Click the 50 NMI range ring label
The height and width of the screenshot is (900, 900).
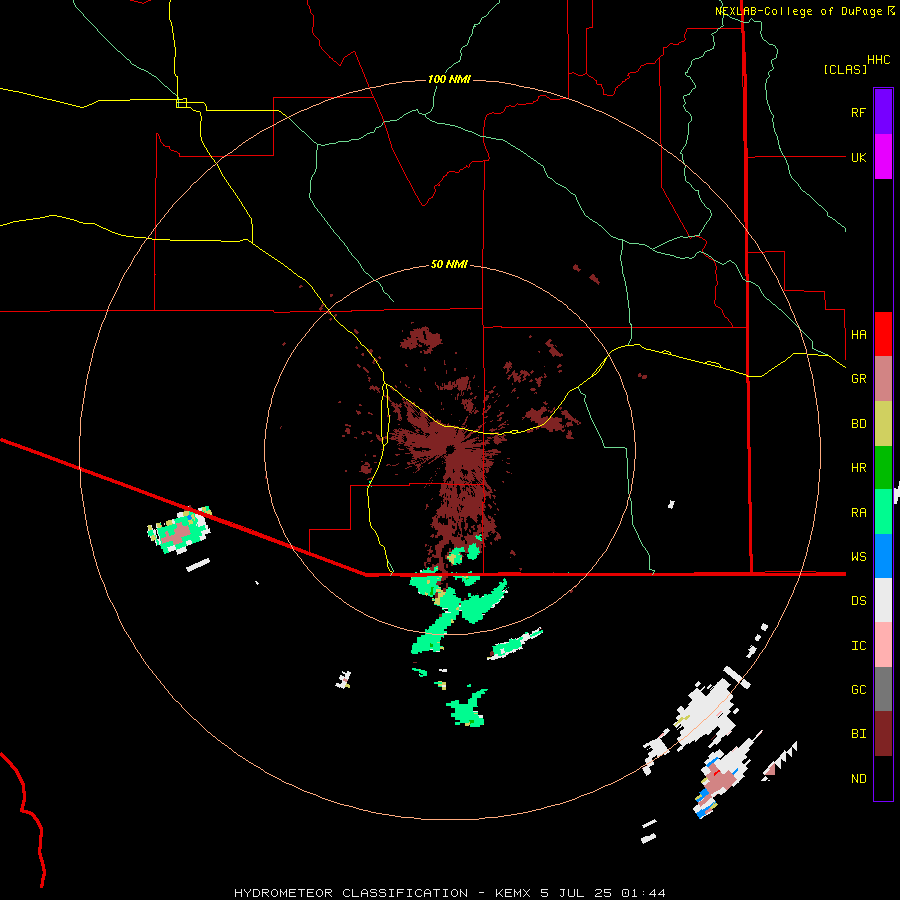pyautogui.click(x=449, y=265)
